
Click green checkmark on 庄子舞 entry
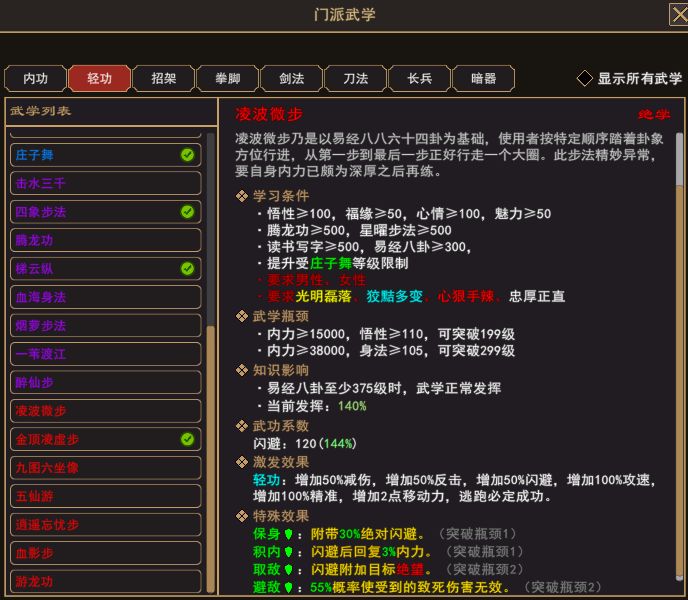pyautogui.click(x=187, y=154)
